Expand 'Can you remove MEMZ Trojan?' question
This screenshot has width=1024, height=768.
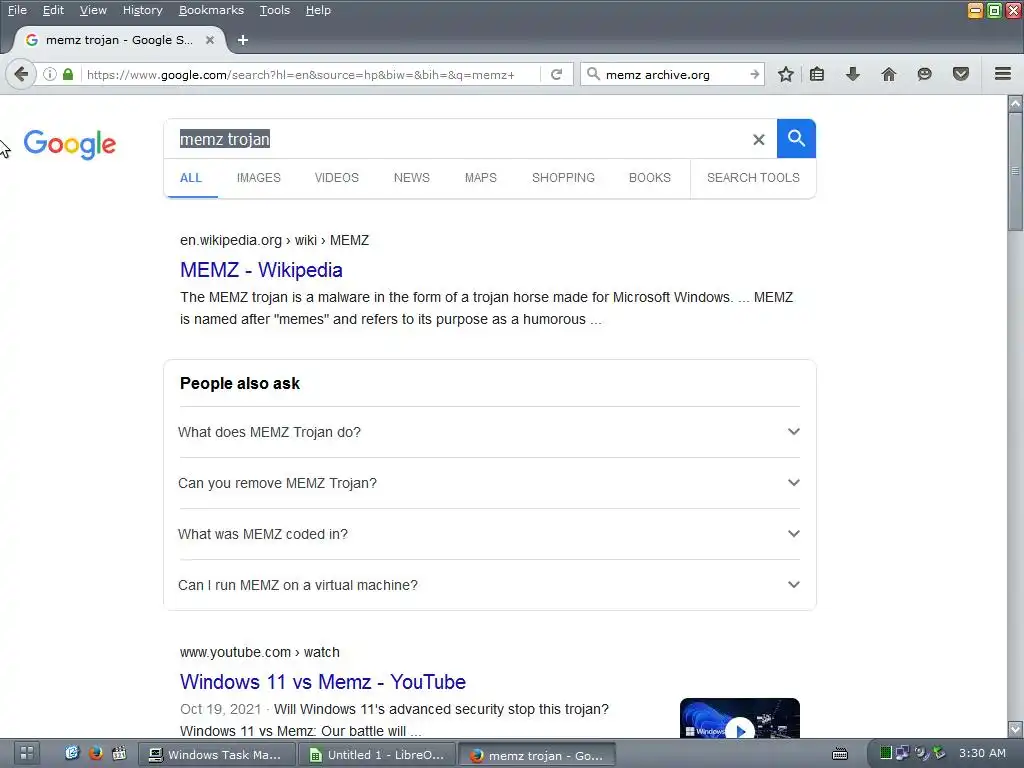click(489, 483)
